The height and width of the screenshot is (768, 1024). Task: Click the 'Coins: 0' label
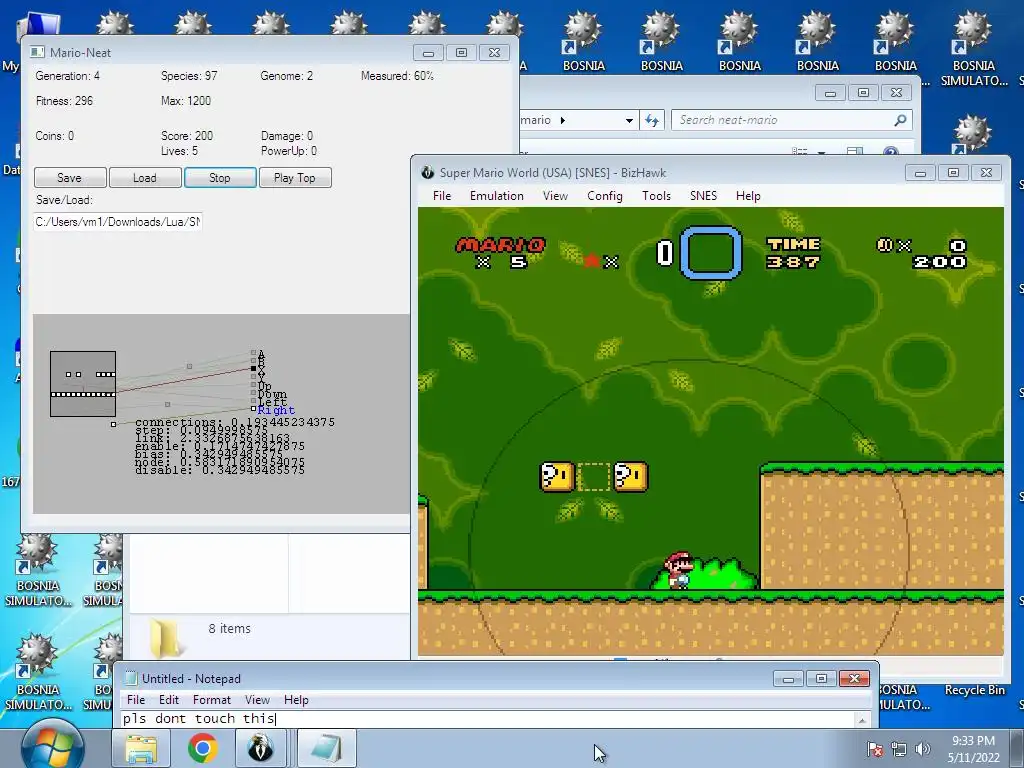tap(54, 136)
